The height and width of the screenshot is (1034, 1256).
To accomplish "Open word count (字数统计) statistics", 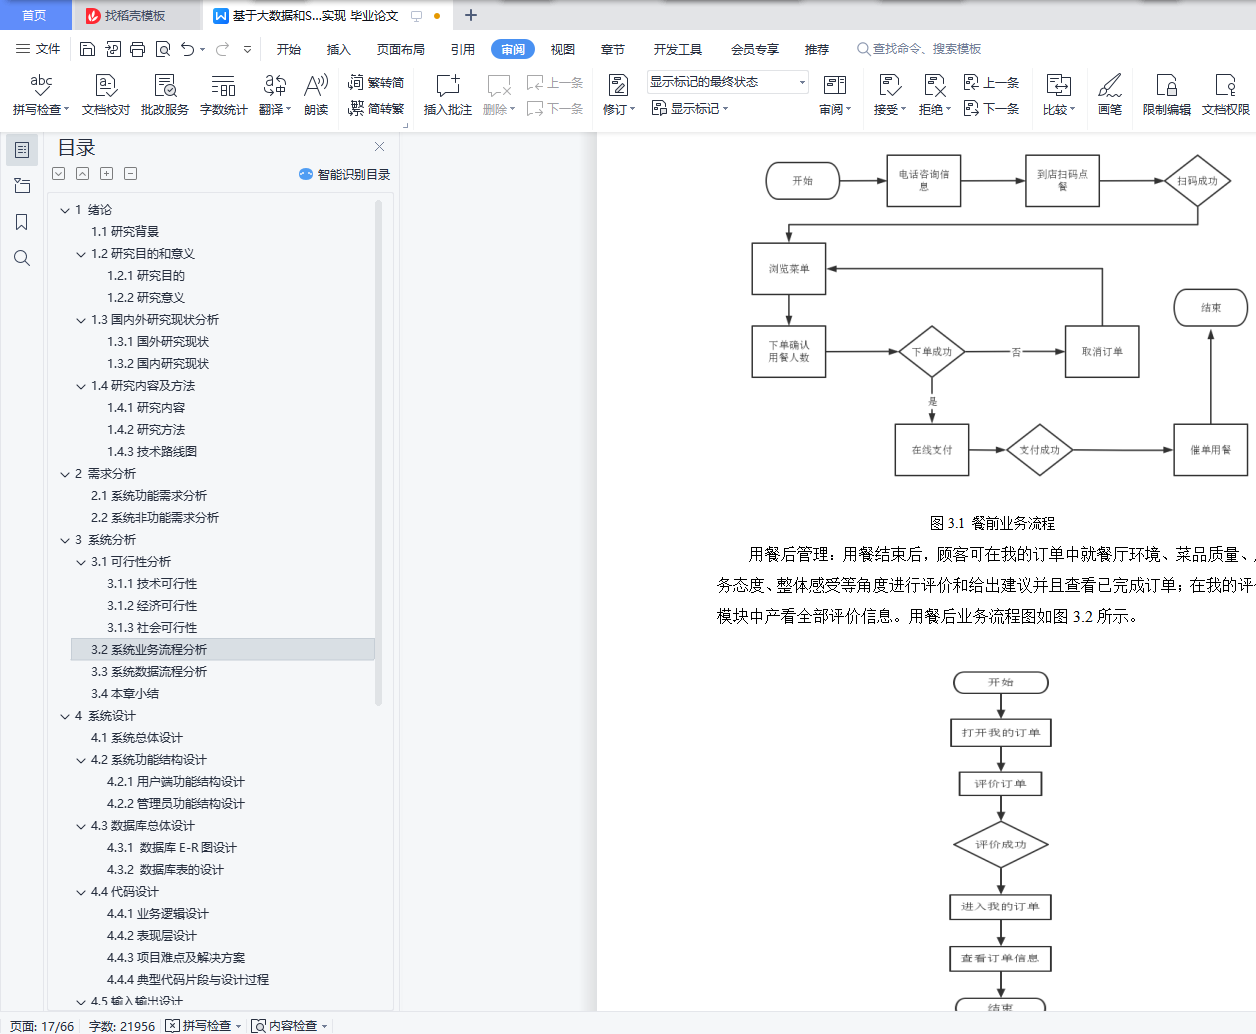I will (223, 95).
